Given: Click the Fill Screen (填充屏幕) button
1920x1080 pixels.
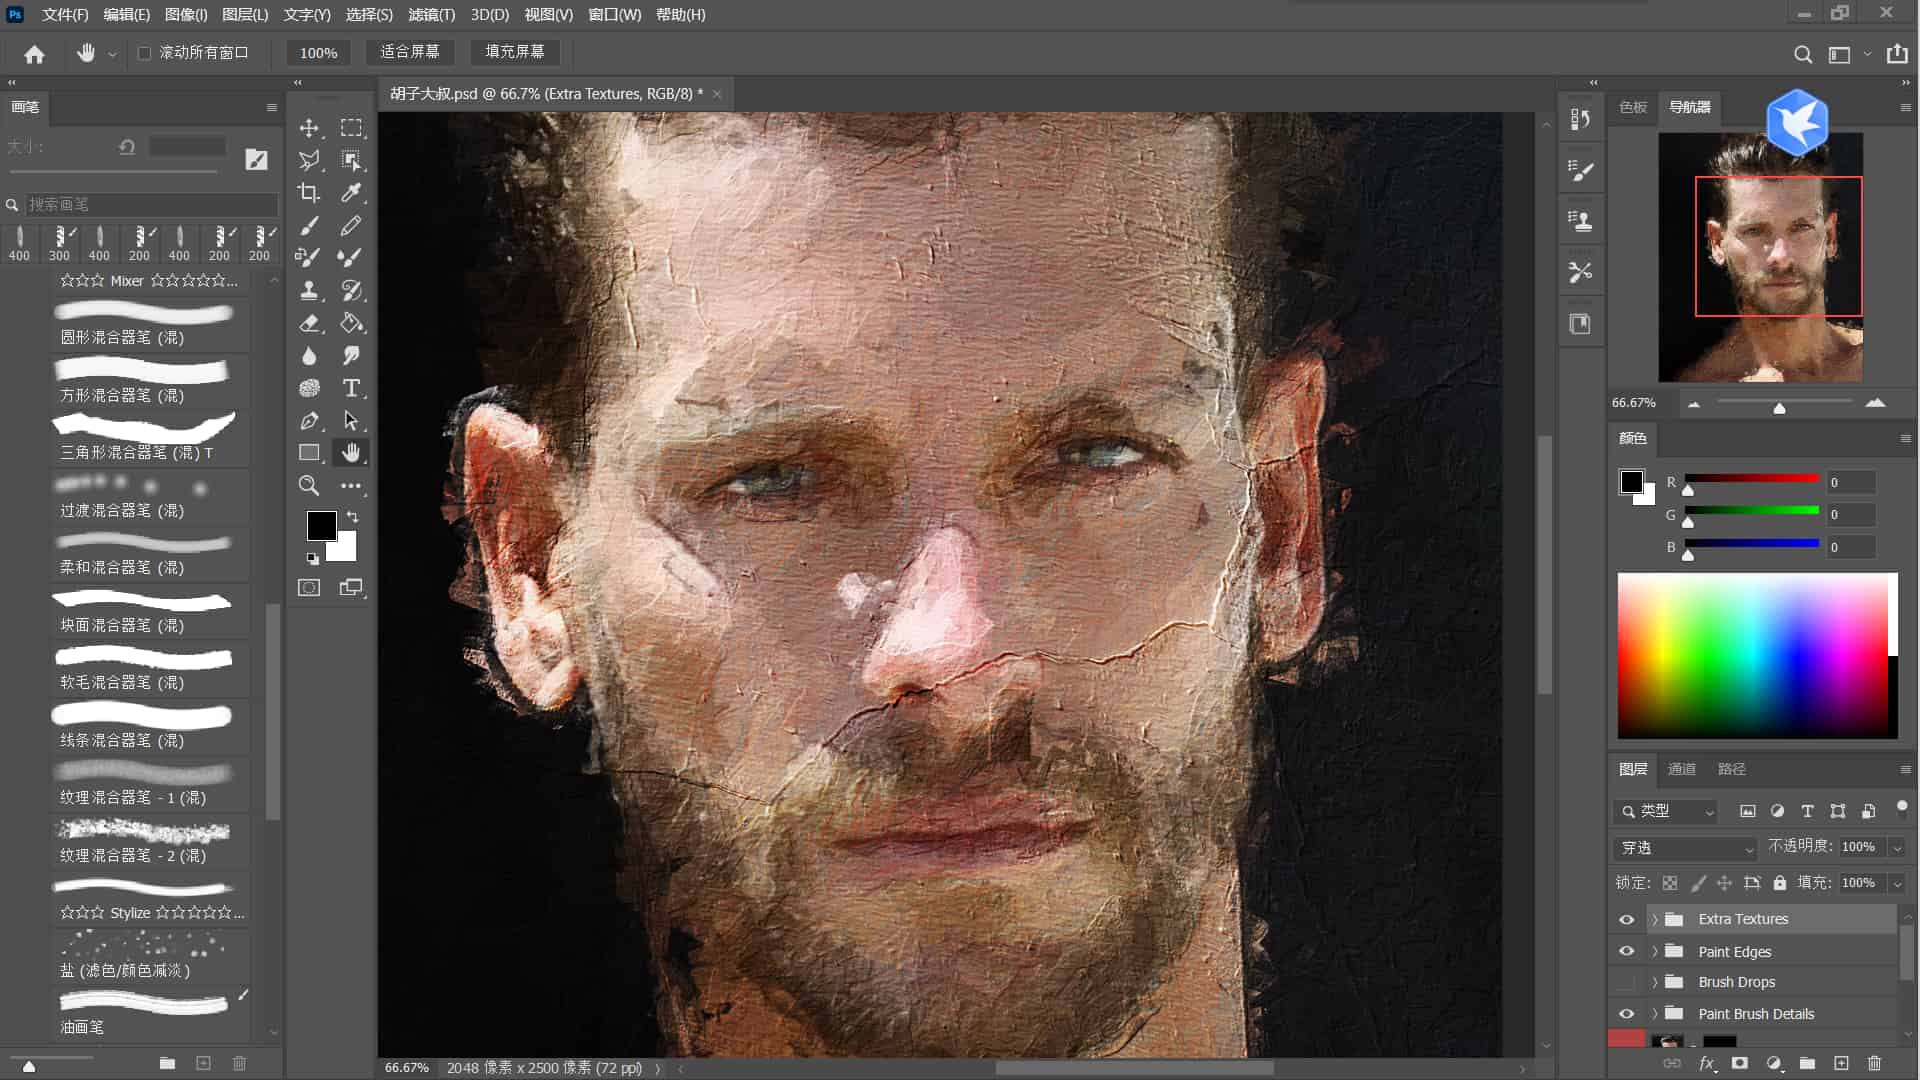Looking at the screenshot, I should (515, 52).
